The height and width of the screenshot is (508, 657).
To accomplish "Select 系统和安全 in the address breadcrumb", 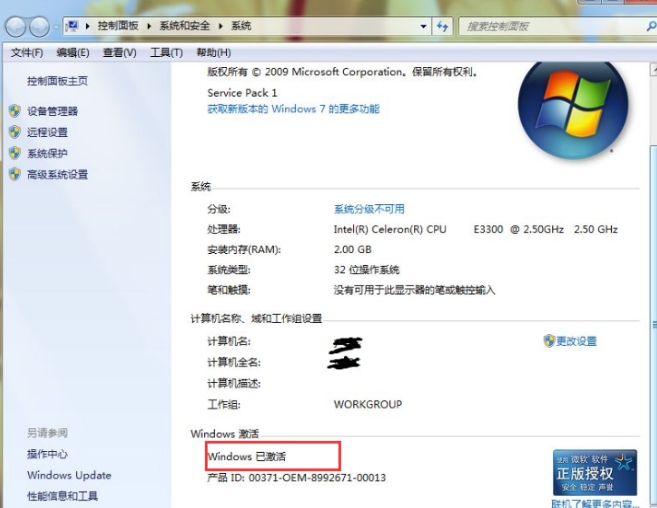I will [184, 26].
